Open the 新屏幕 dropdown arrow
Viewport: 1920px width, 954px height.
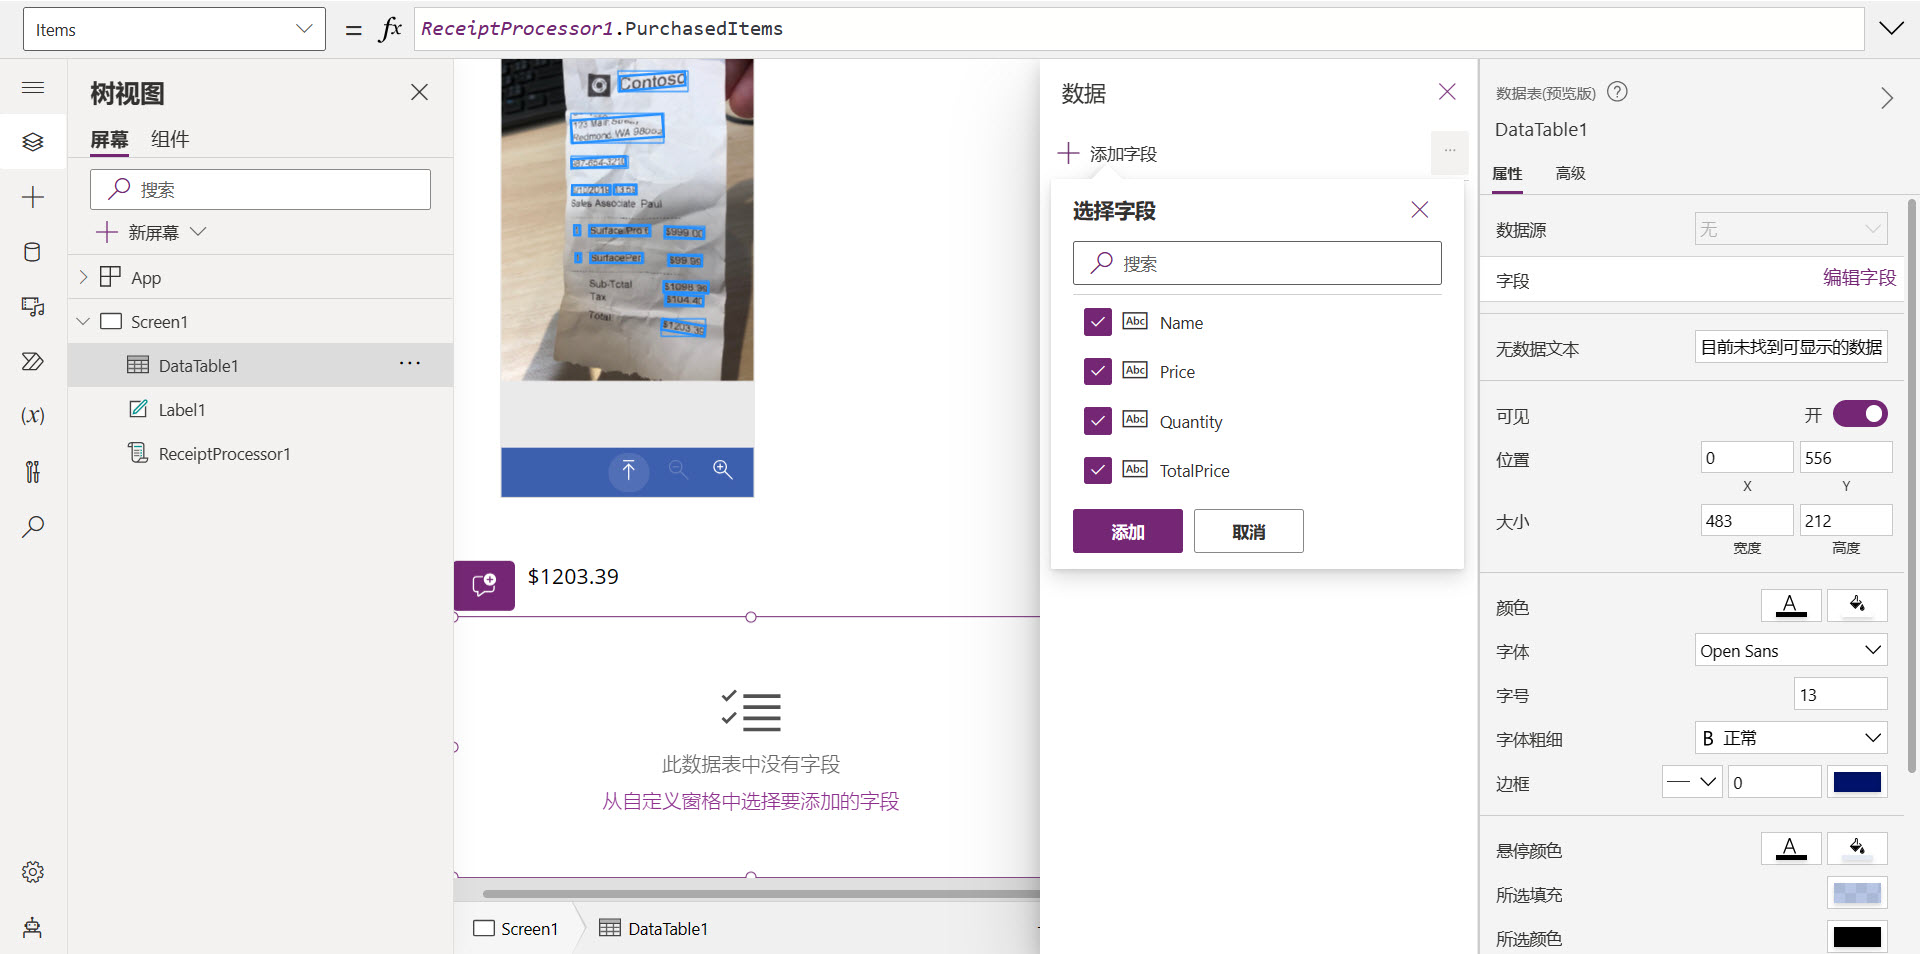(x=198, y=231)
